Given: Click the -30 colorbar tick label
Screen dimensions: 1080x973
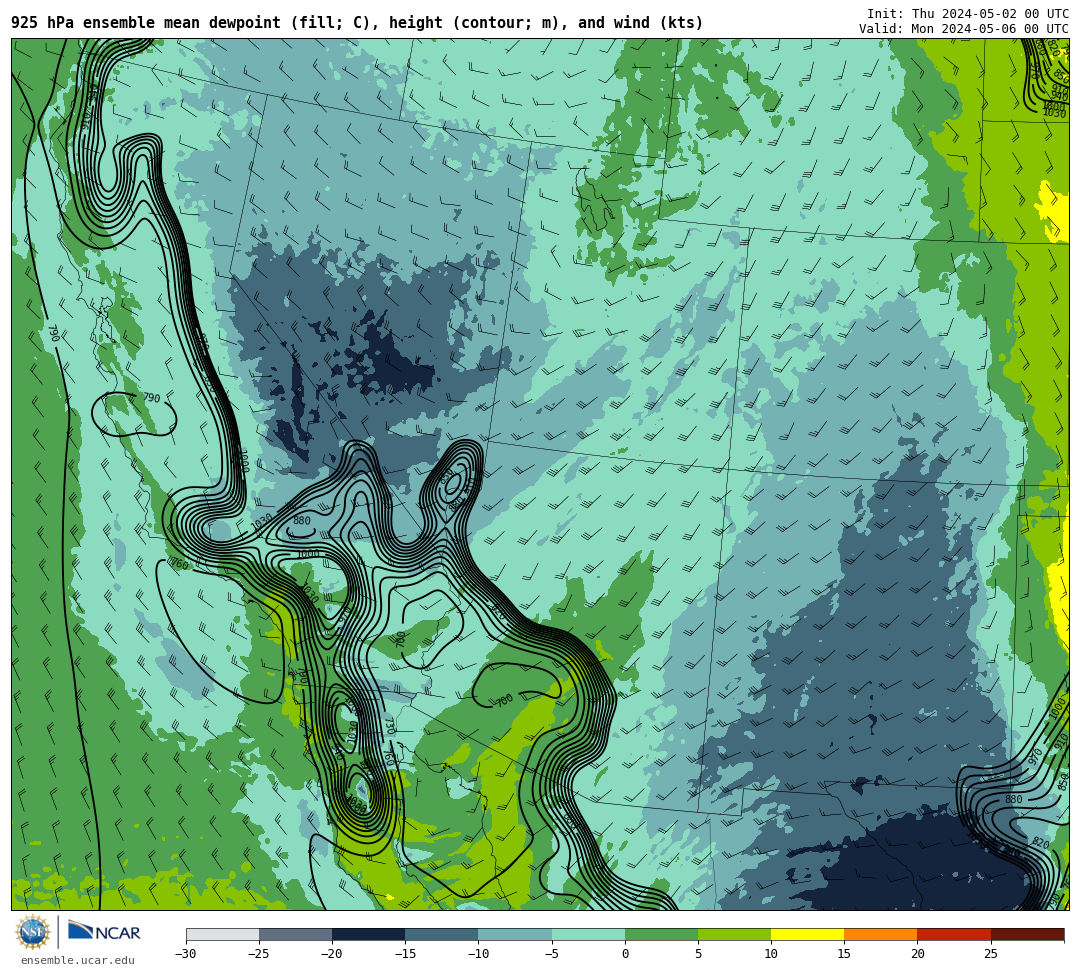Looking at the screenshot, I should pos(186,954).
